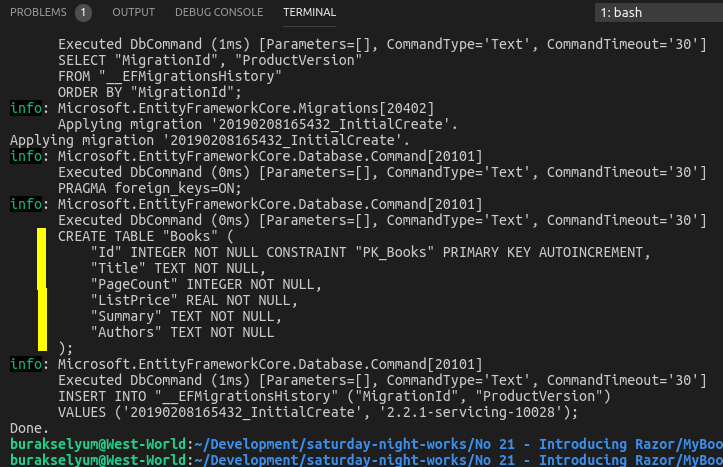Switch to the DEBUG CONSOLE tab

218,13
